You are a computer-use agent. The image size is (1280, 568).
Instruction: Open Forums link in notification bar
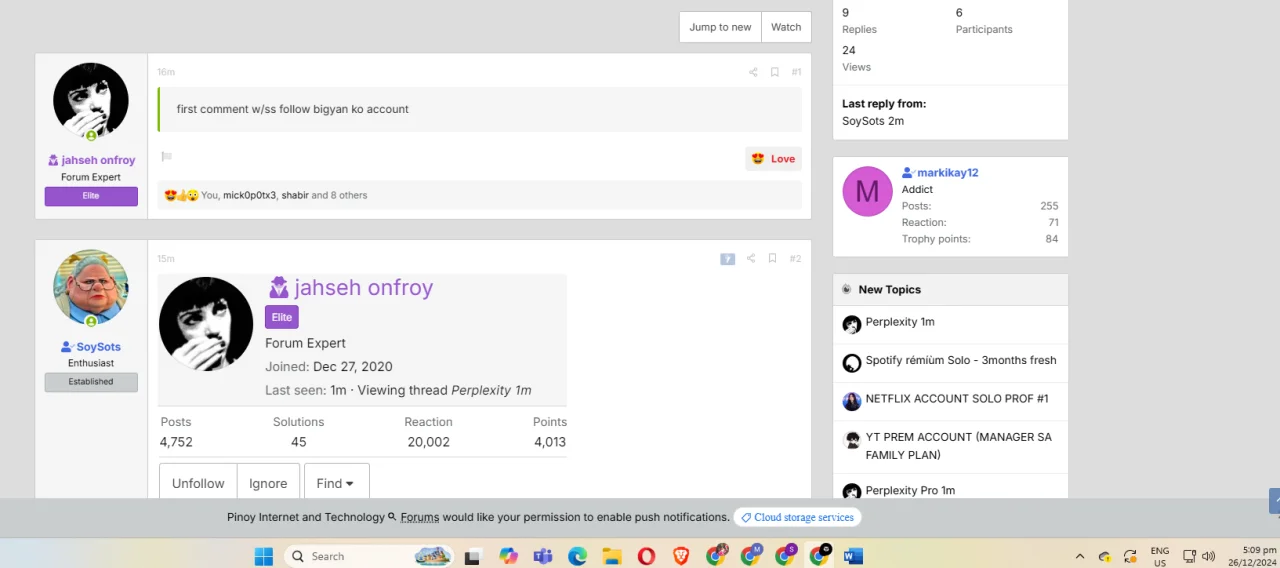click(x=420, y=517)
